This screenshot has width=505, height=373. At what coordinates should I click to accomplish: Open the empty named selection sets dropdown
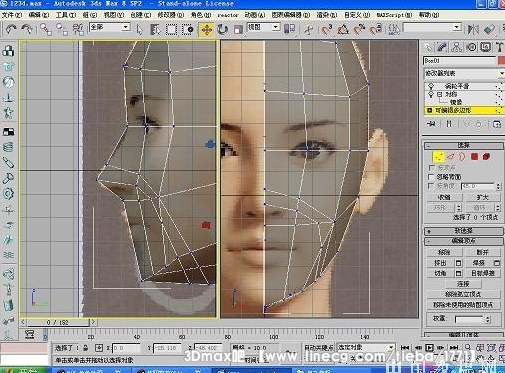[457, 27]
